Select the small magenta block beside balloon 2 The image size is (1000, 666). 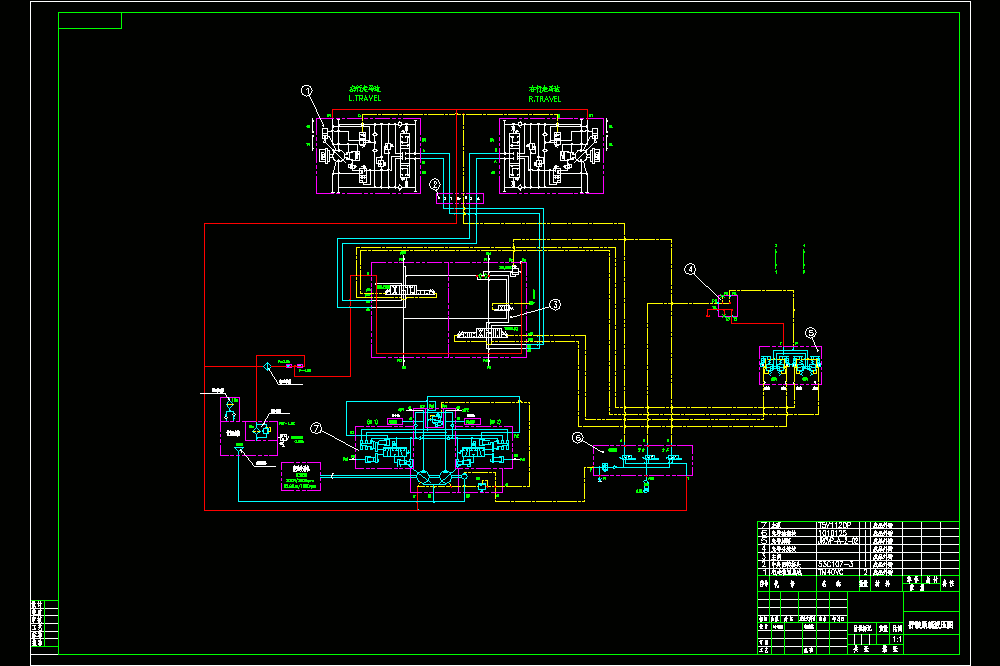(x=460, y=198)
